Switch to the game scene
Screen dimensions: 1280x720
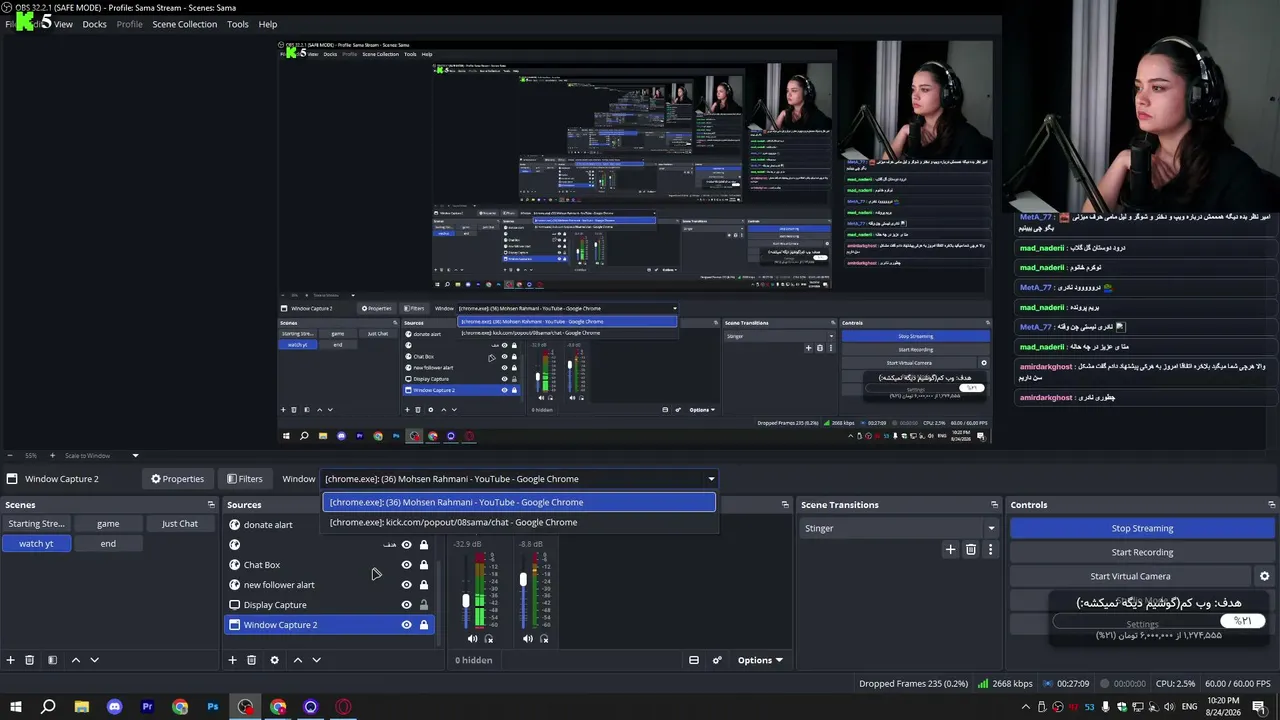tap(108, 524)
